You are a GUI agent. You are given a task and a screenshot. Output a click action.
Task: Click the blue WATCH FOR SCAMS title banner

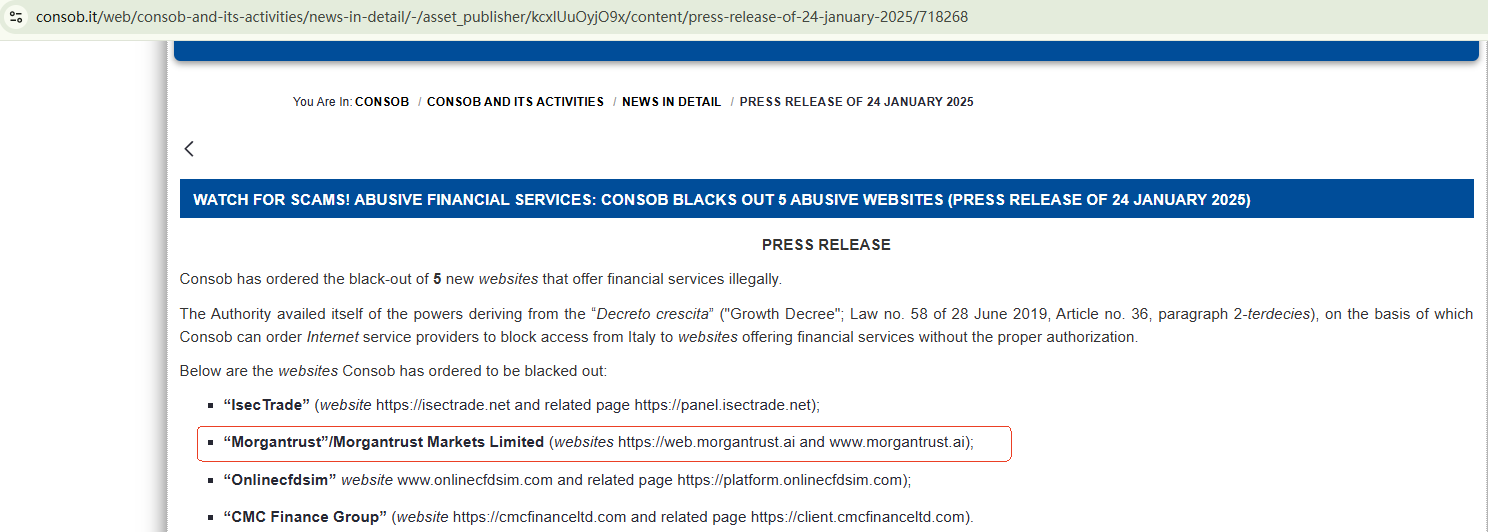pos(721,200)
